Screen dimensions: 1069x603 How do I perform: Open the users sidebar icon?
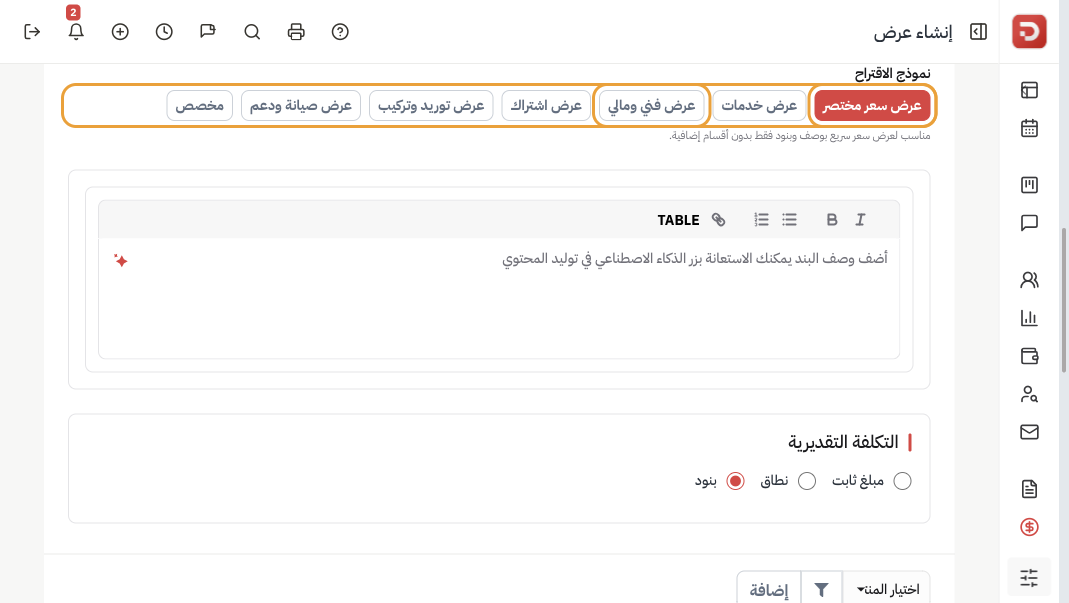[x=1029, y=280]
